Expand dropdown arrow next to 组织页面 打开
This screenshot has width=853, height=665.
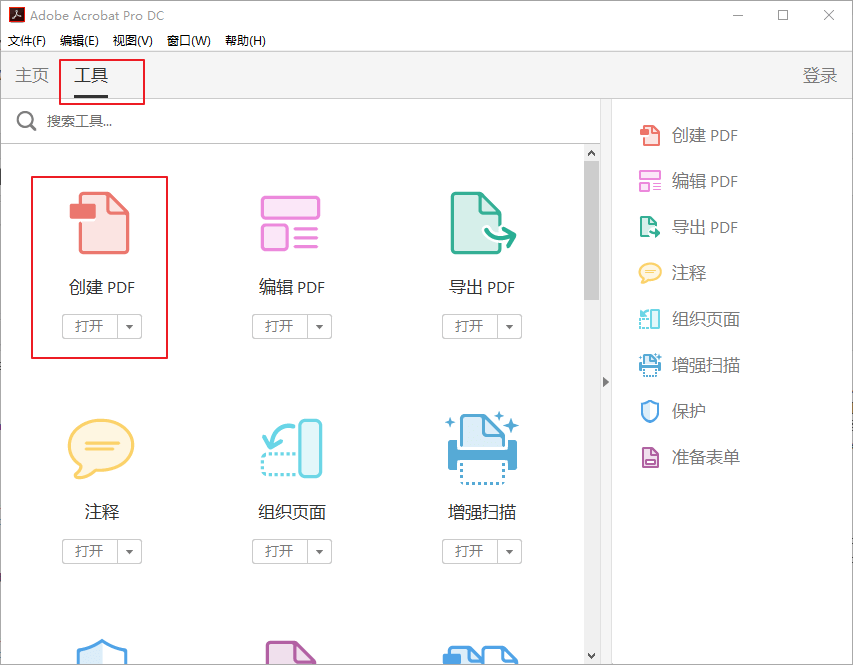(x=319, y=551)
